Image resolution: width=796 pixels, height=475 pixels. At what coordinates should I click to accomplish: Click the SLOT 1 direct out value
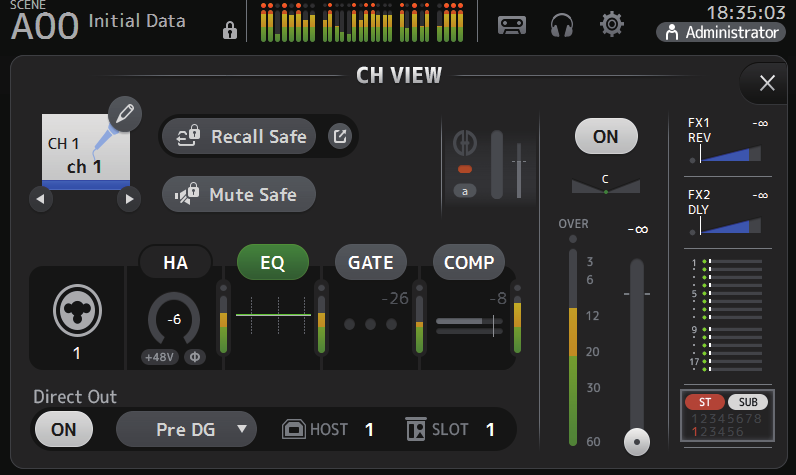pyautogui.click(x=490, y=430)
